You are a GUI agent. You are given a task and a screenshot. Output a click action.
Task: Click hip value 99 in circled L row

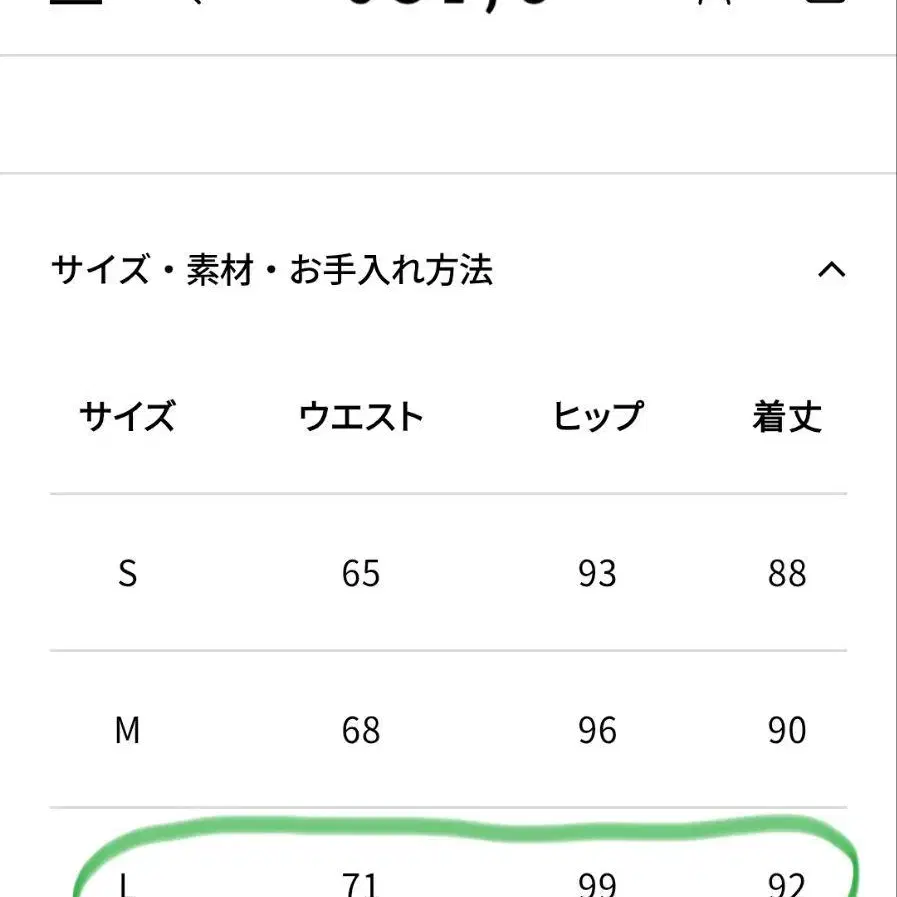click(597, 884)
